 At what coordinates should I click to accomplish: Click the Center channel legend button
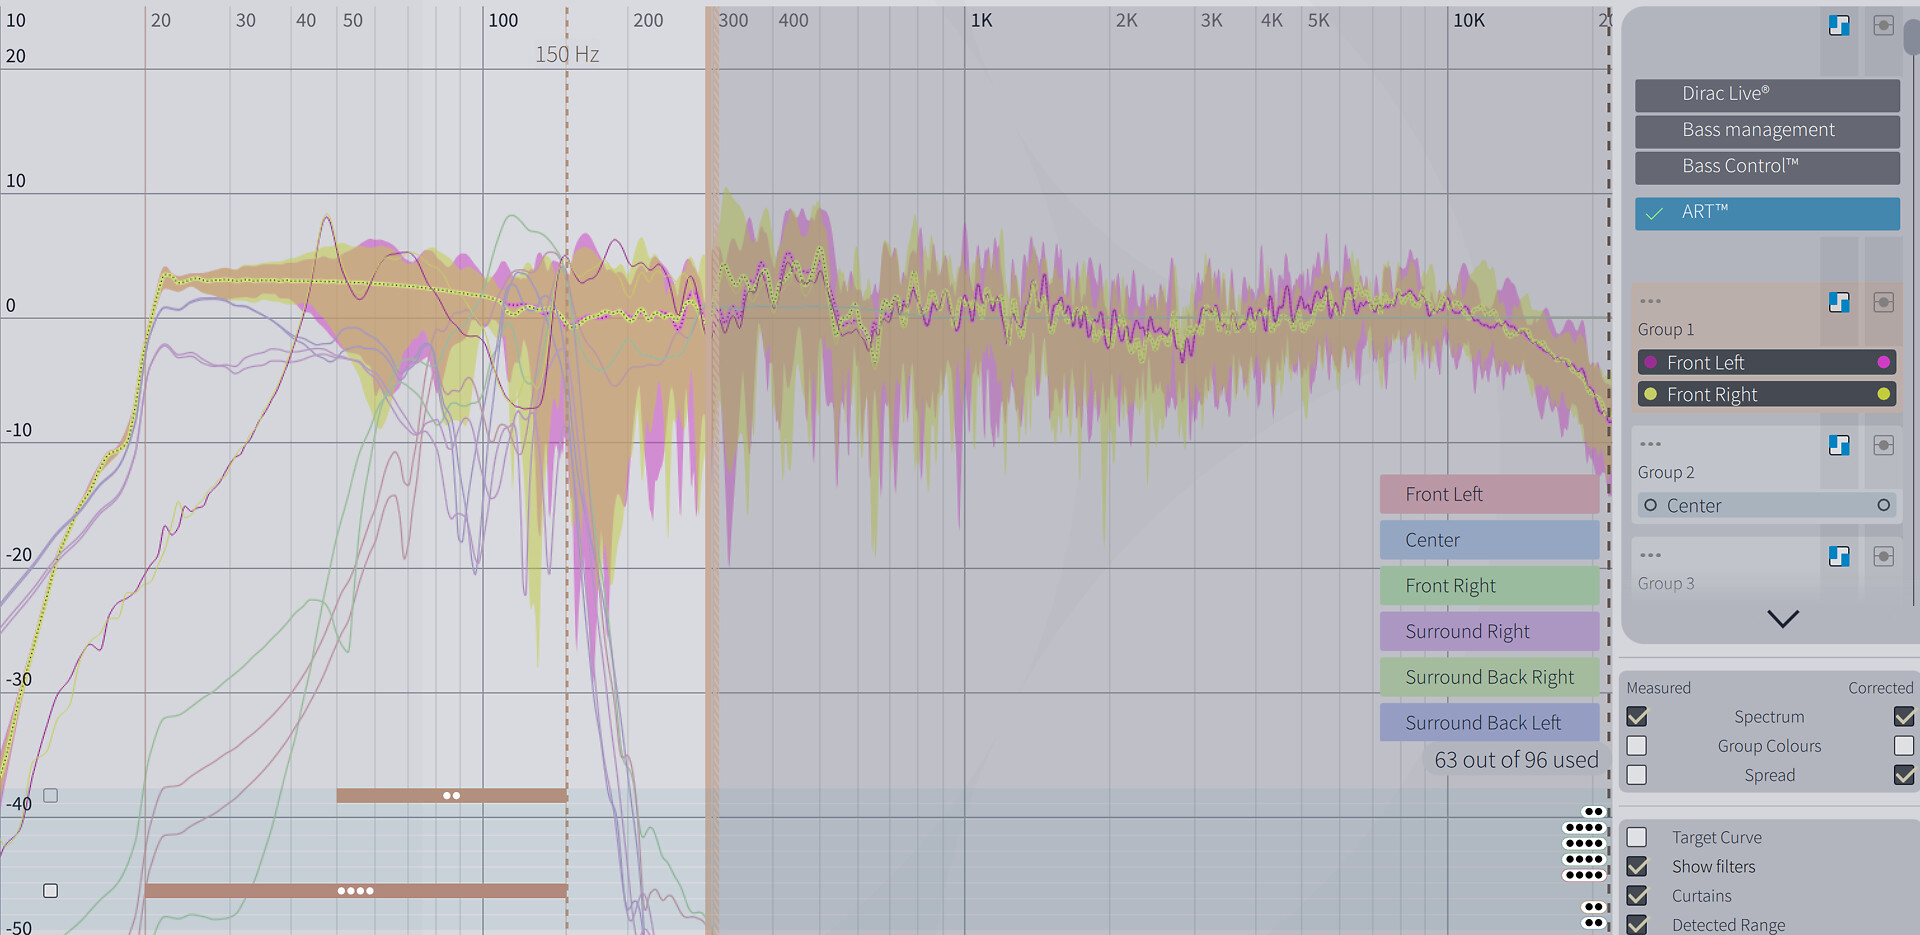coord(1488,540)
